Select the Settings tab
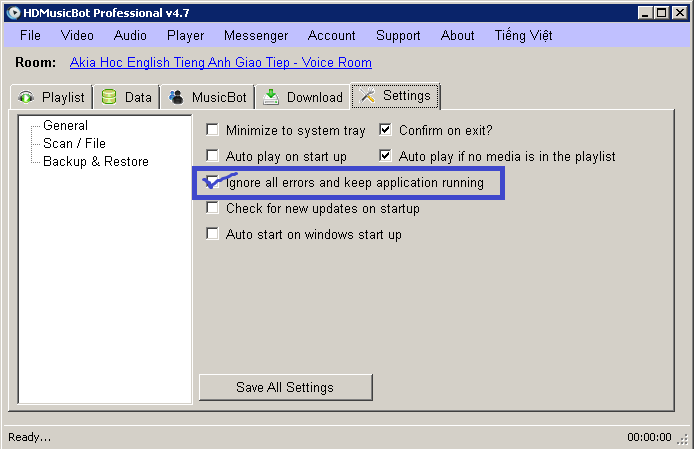694x449 pixels. pos(395,96)
